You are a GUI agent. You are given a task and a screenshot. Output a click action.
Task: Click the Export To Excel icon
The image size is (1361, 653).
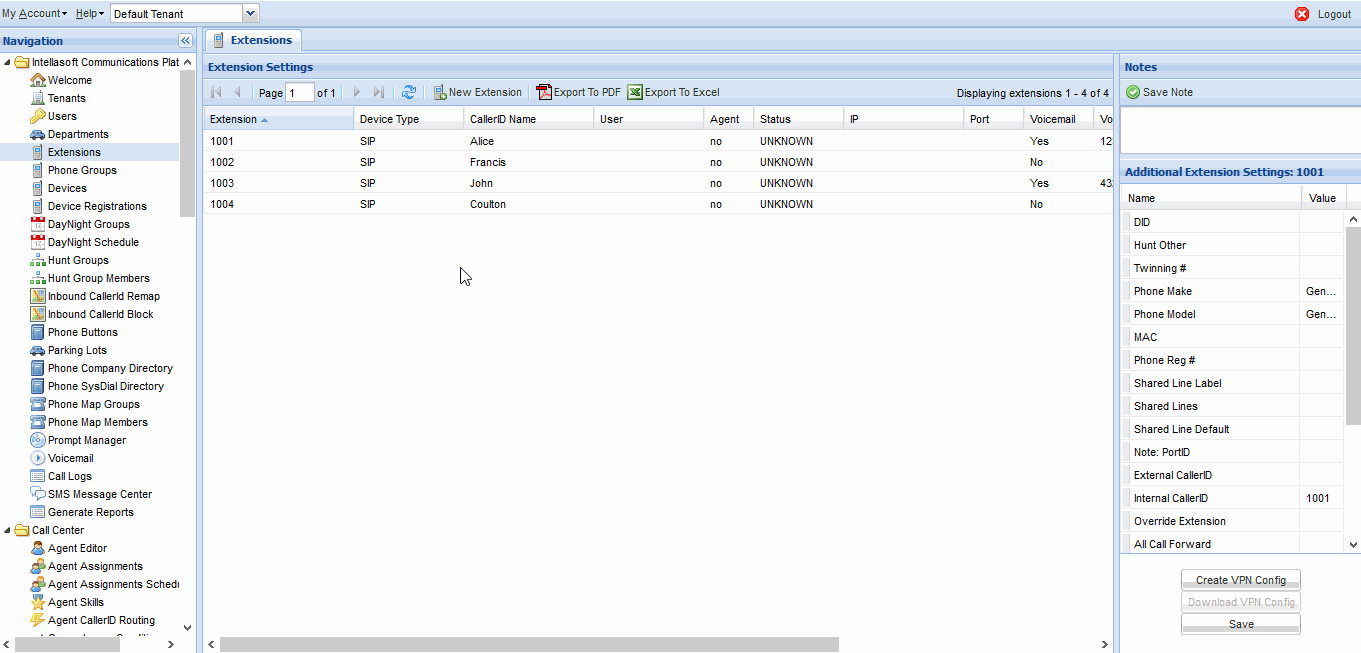pos(635,92)
